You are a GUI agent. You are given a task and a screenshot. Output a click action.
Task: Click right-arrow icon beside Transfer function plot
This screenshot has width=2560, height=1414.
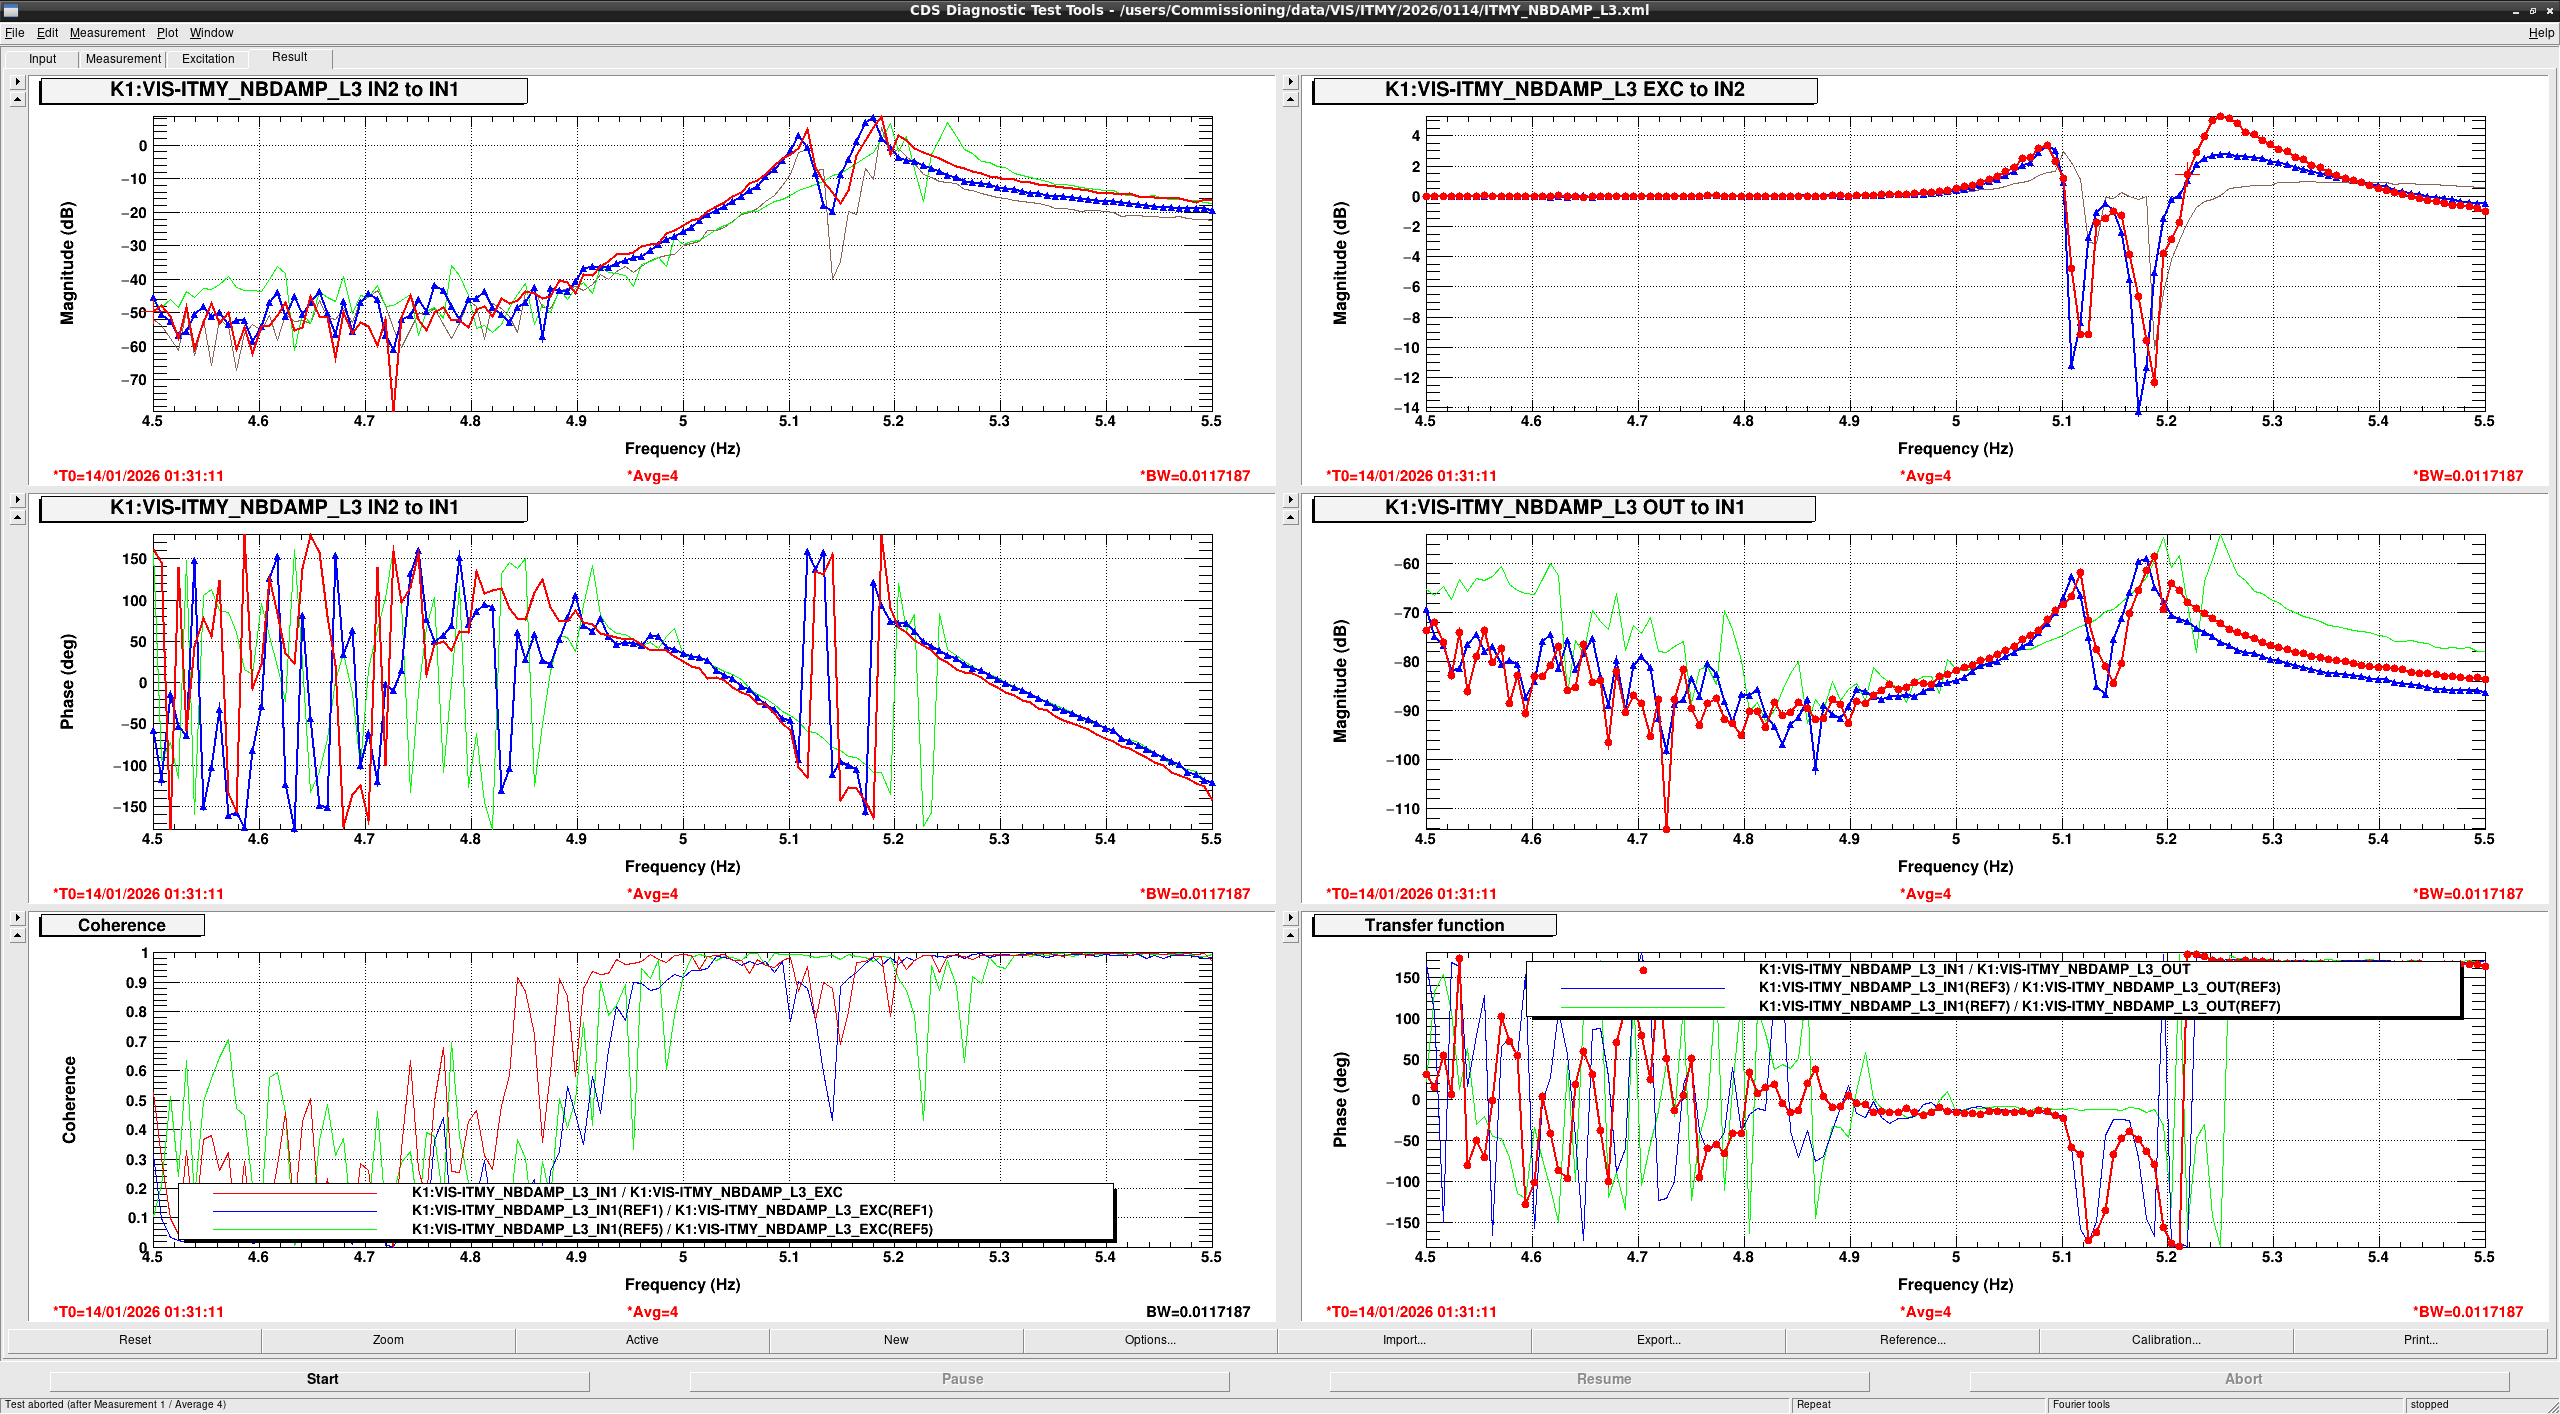point(1290,918)
